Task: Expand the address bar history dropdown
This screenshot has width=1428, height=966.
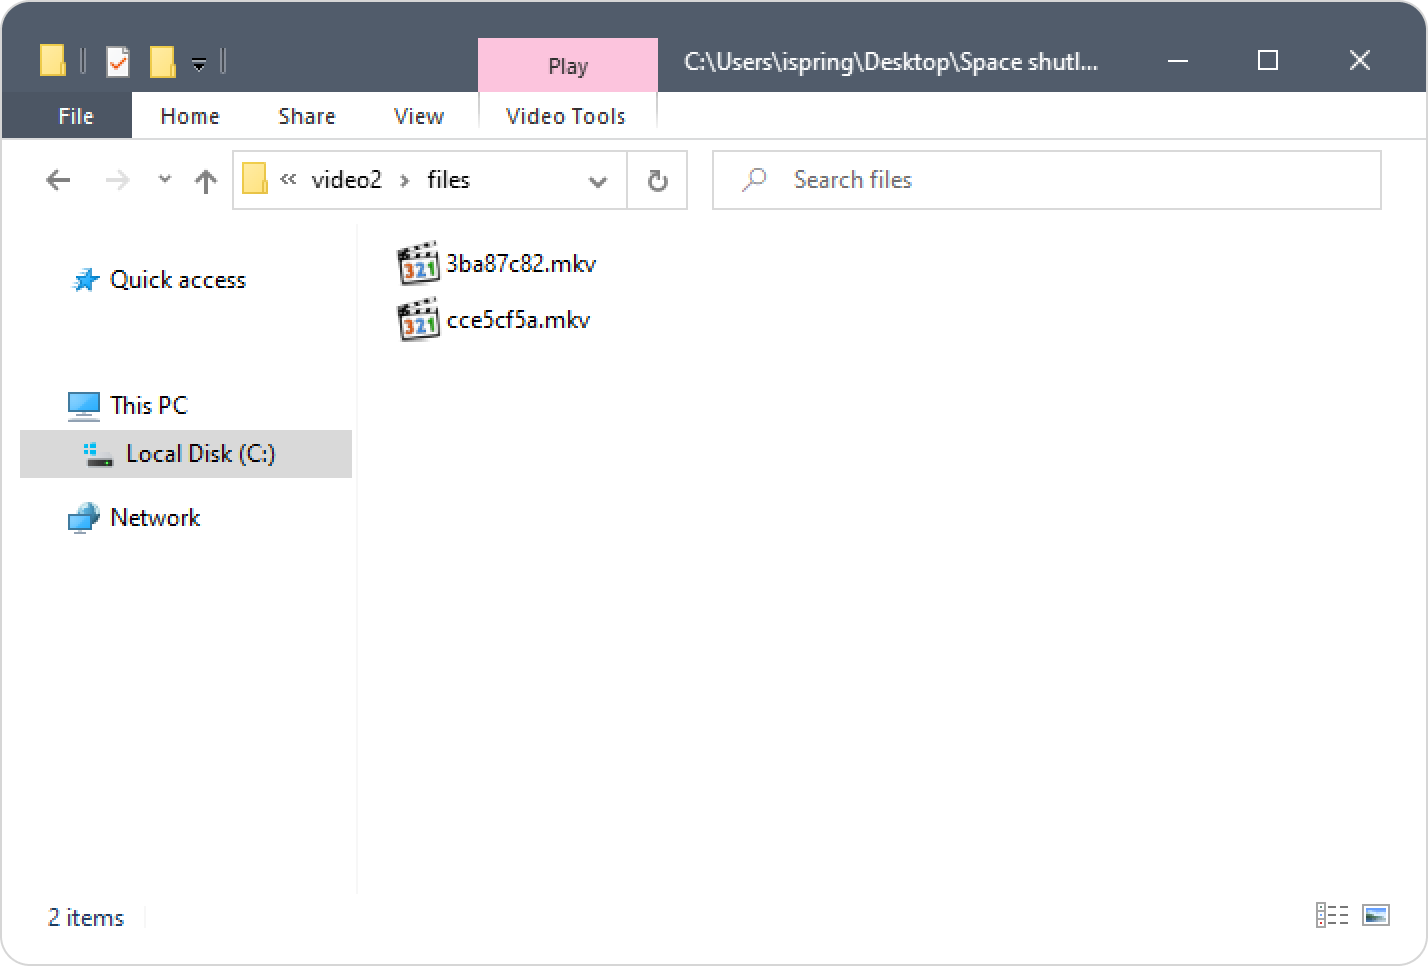Action: (598, 181)
